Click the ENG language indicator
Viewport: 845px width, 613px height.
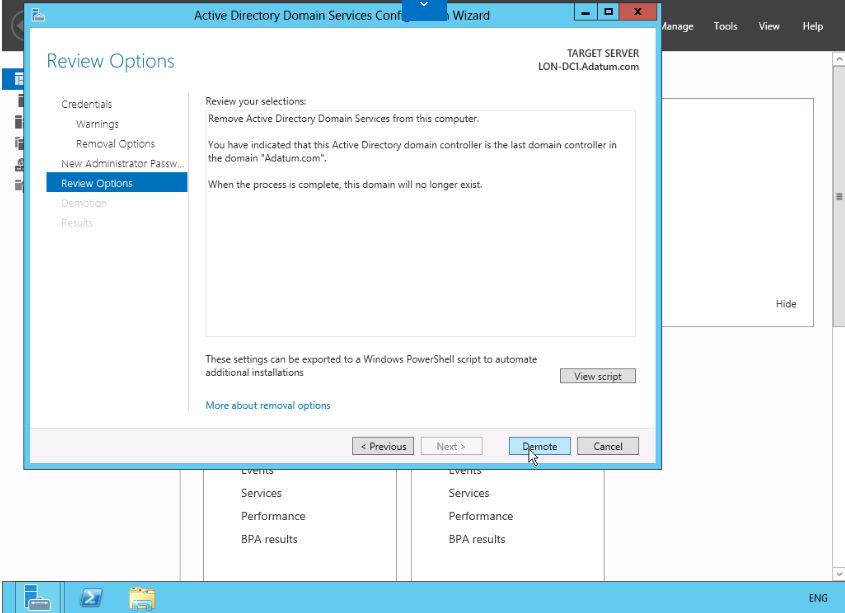817,598
